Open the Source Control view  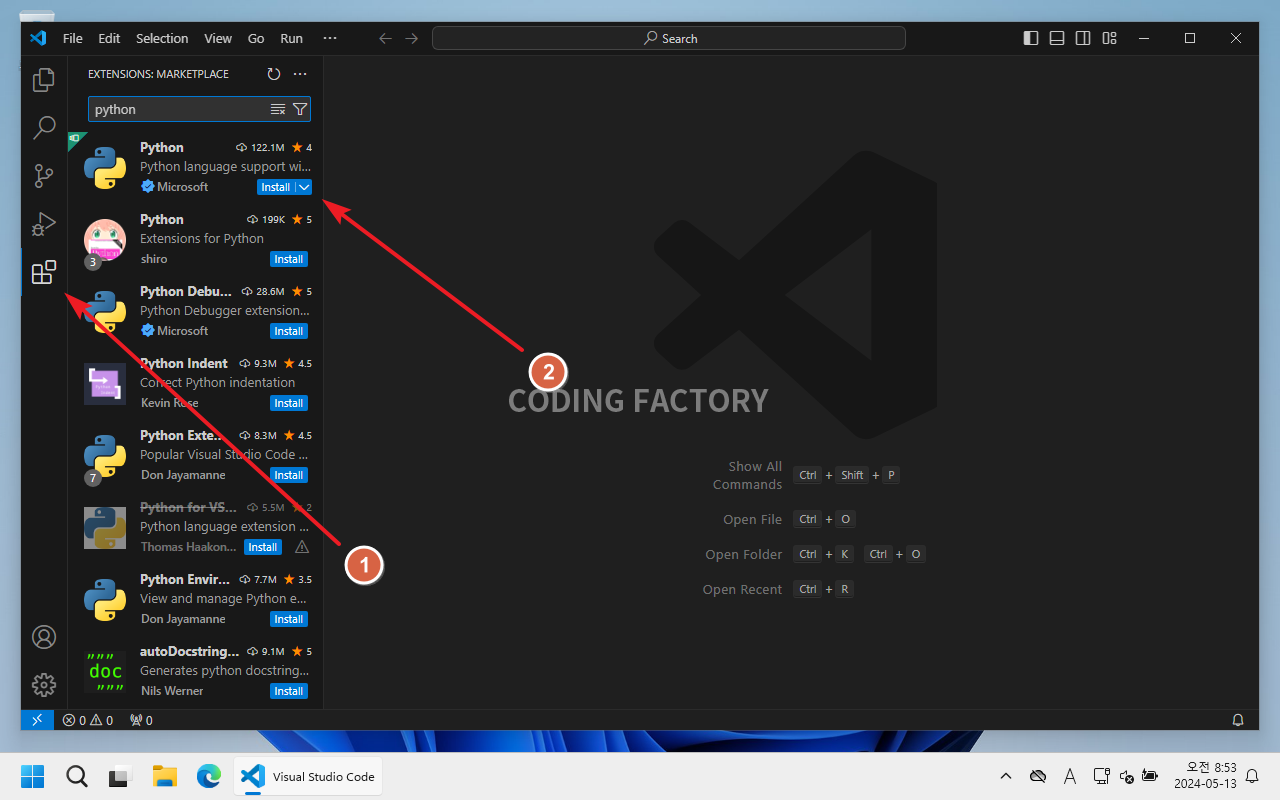[x=44, y=176]
